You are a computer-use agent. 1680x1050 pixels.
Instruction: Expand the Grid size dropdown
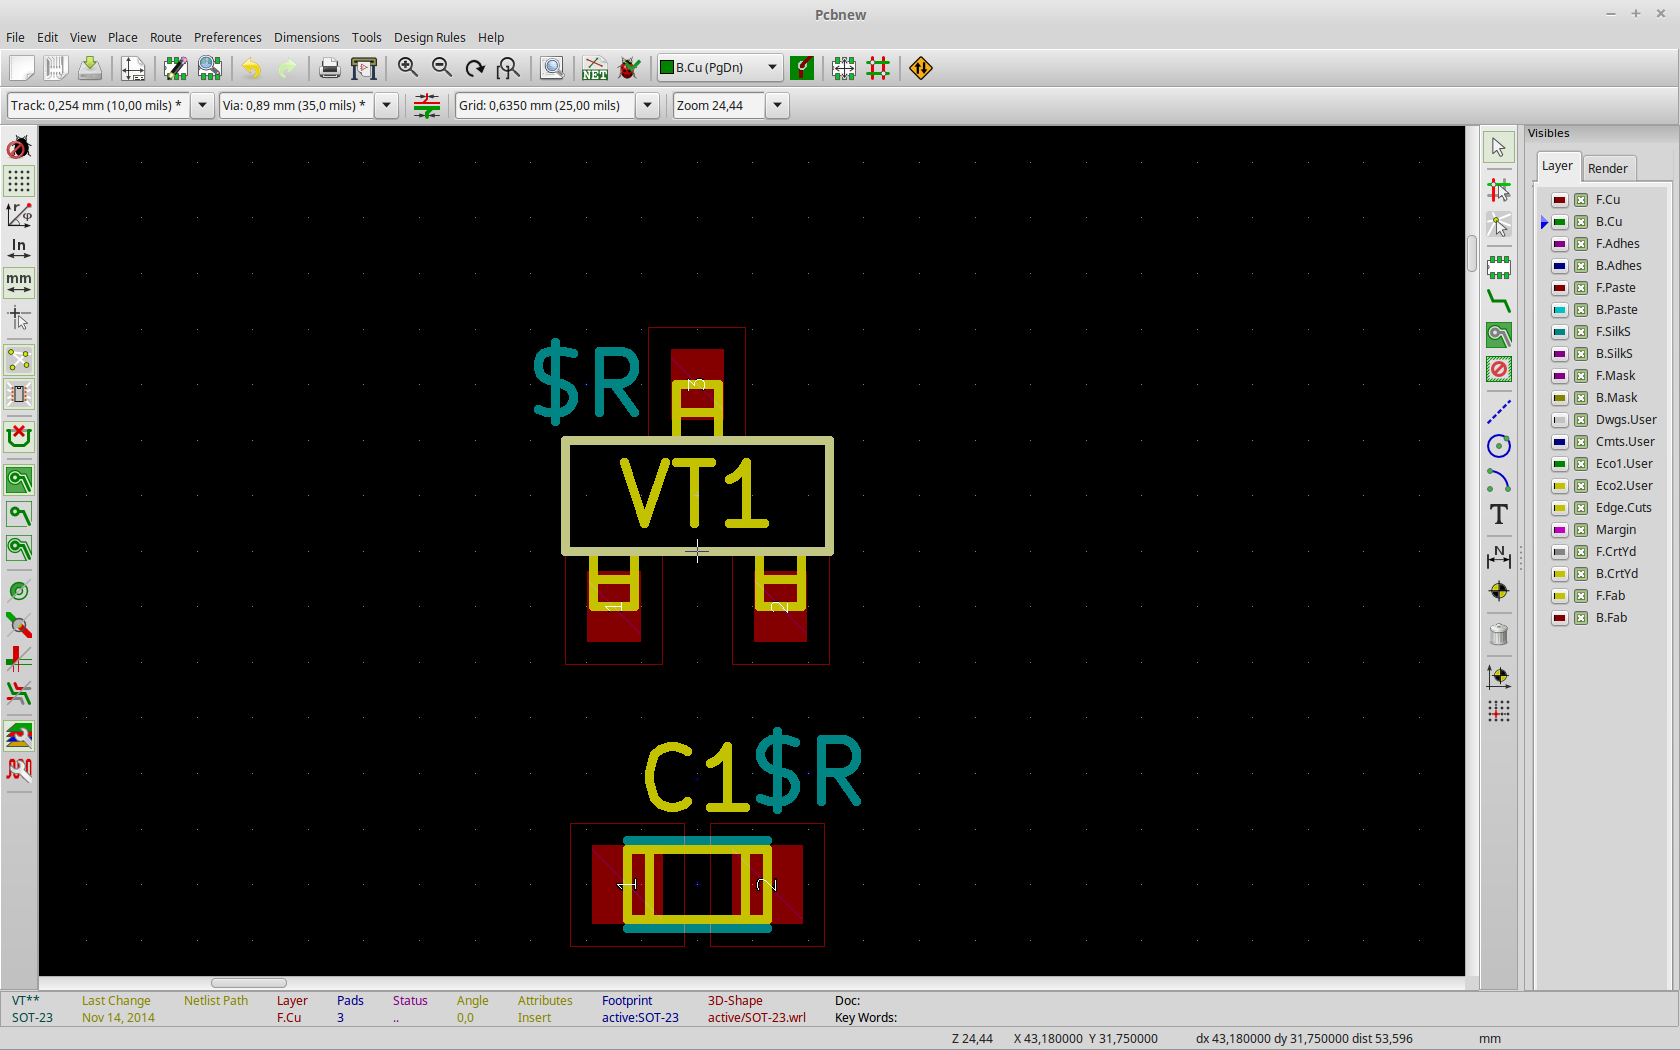point(647,106)
